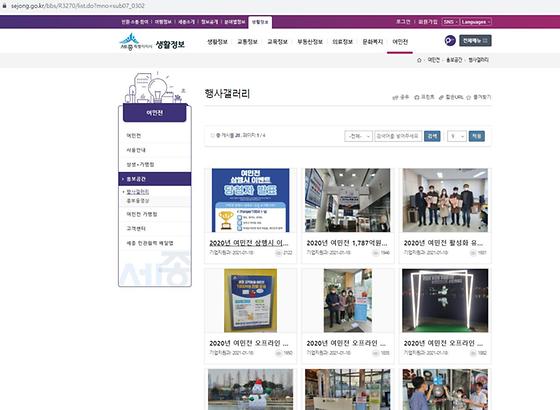Screen dimensions: 560x410
Task: Expand the 홍보공간 sidebar section
Action: [x=155, y=179]
